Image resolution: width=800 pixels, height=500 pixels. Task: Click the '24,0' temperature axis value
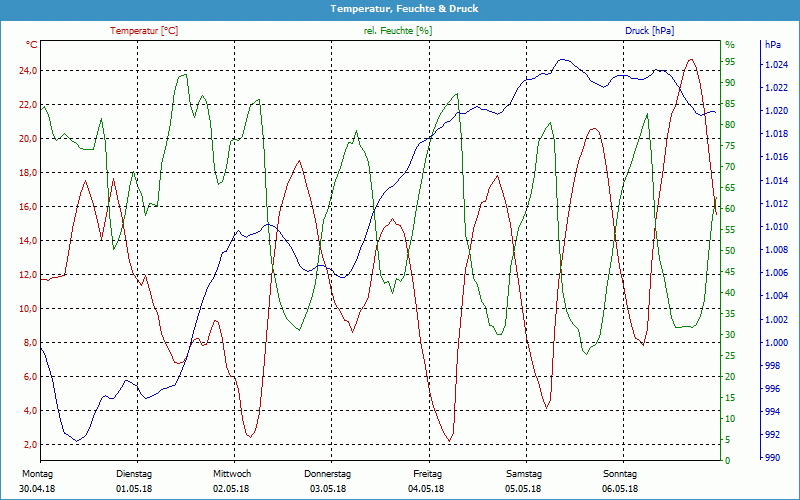tap(28, 70)
